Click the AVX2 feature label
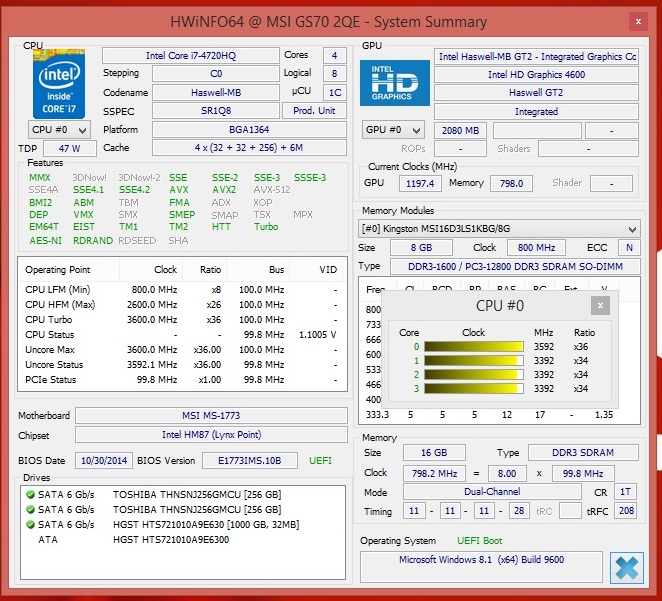The height and width of the screenshot is (601, 662). 224,190
